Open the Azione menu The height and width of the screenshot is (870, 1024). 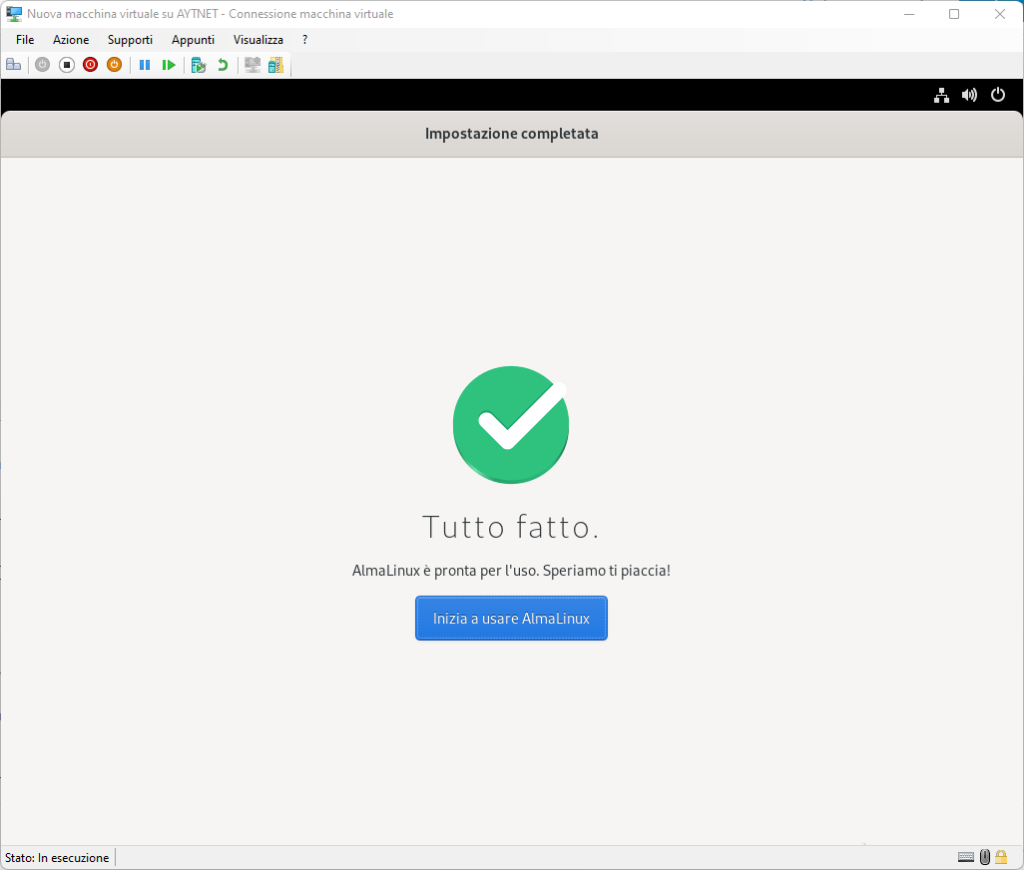71,40
